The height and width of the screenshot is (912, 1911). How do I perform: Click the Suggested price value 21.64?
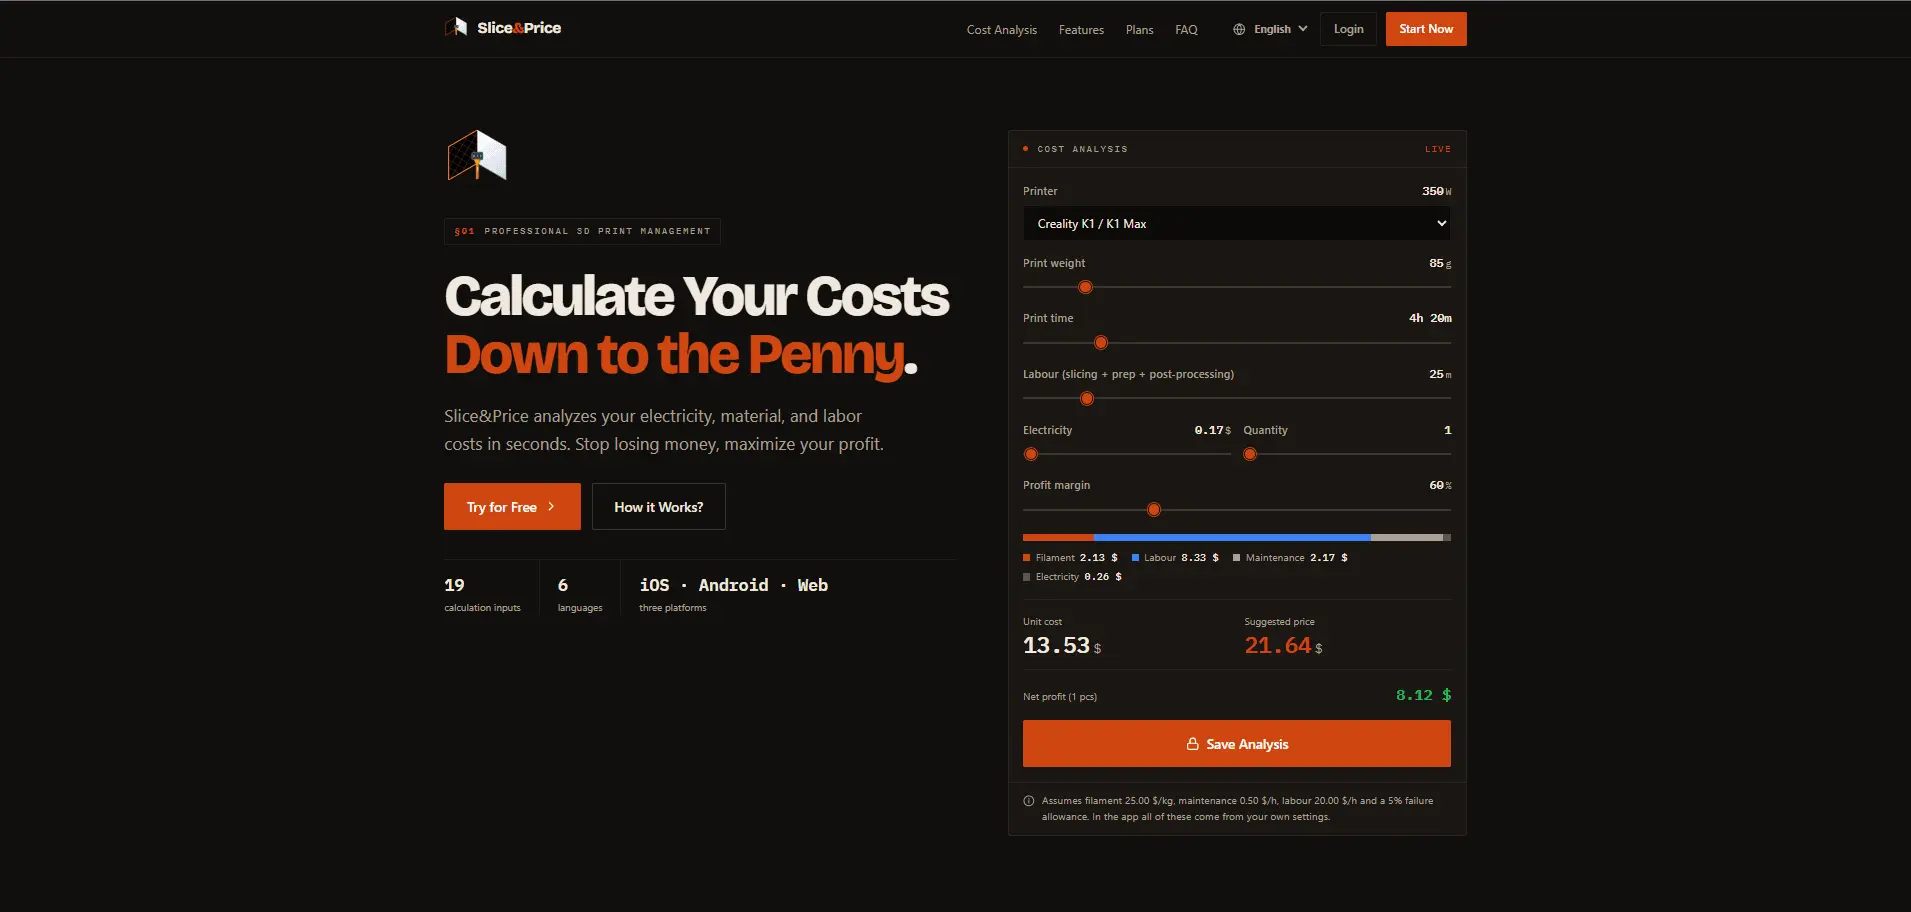pyautogui.click(x=1277, y=646)
